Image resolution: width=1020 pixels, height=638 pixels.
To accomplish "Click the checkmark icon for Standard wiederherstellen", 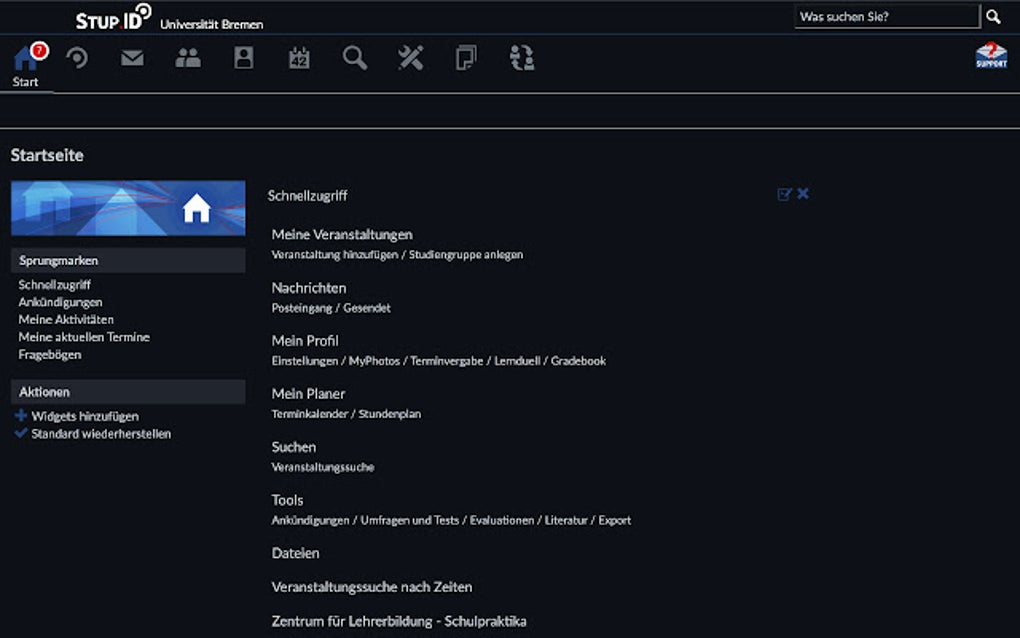I will point(21,432).
